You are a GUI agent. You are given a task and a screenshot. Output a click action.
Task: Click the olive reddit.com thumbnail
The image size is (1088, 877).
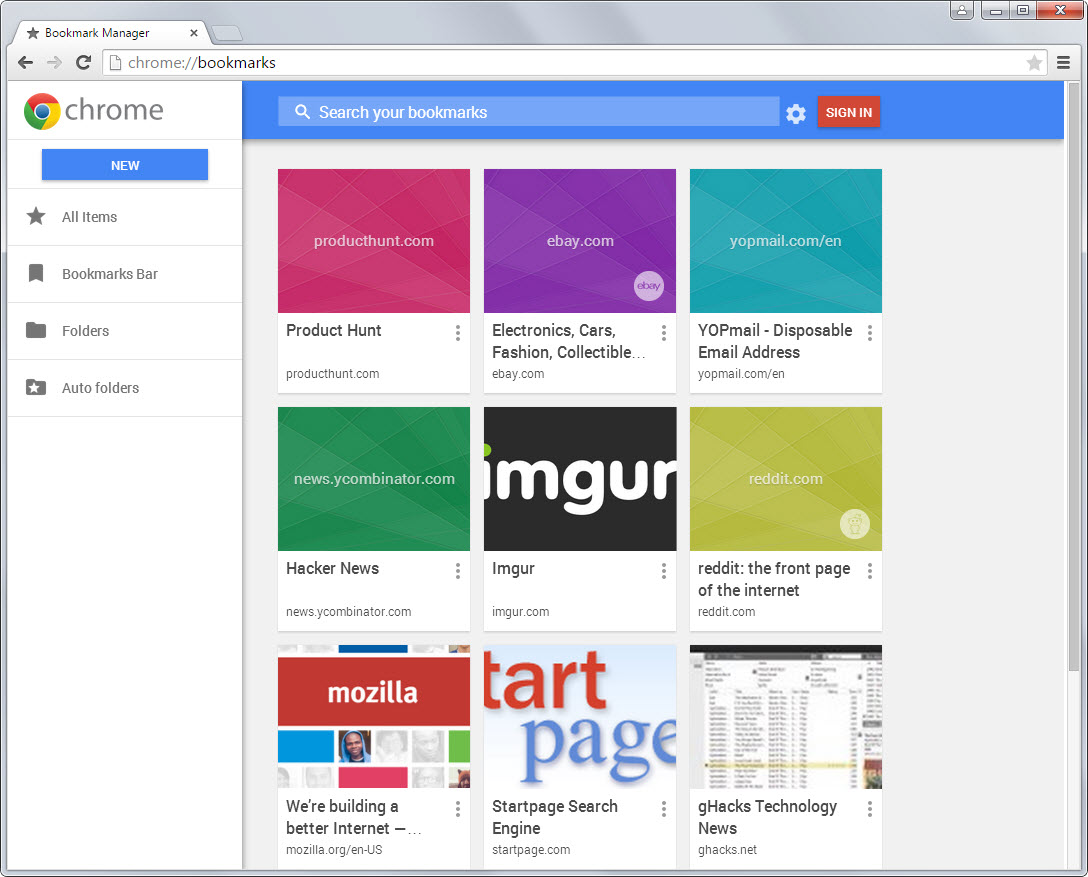tap(785, 479)
